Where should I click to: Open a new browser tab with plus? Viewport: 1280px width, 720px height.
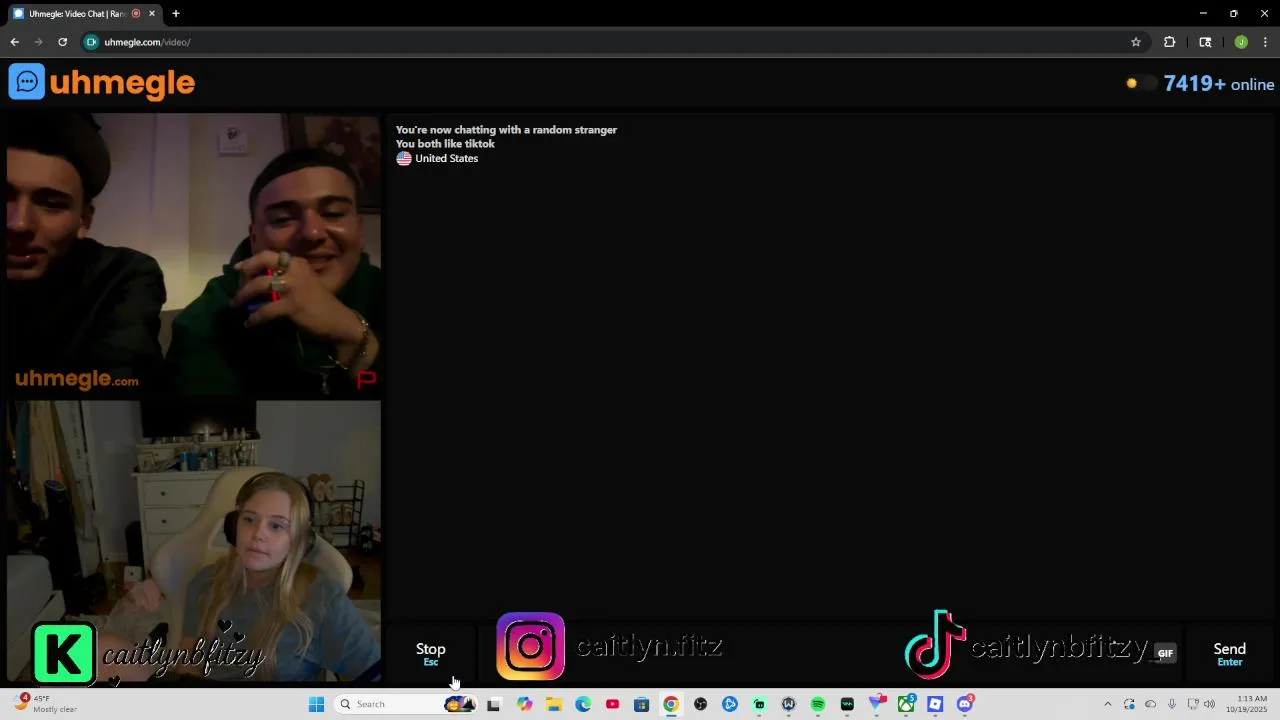coord(176,14)
